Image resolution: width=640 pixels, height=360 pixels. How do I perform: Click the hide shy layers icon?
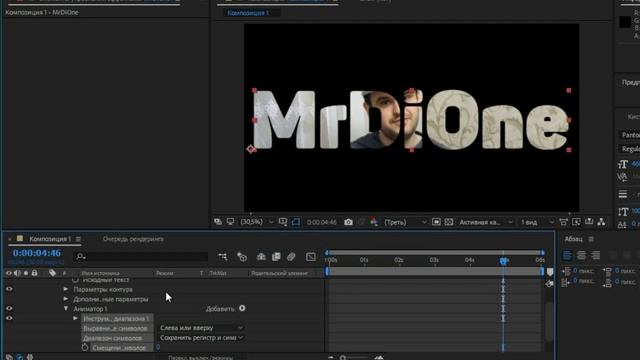click(261, 257)
